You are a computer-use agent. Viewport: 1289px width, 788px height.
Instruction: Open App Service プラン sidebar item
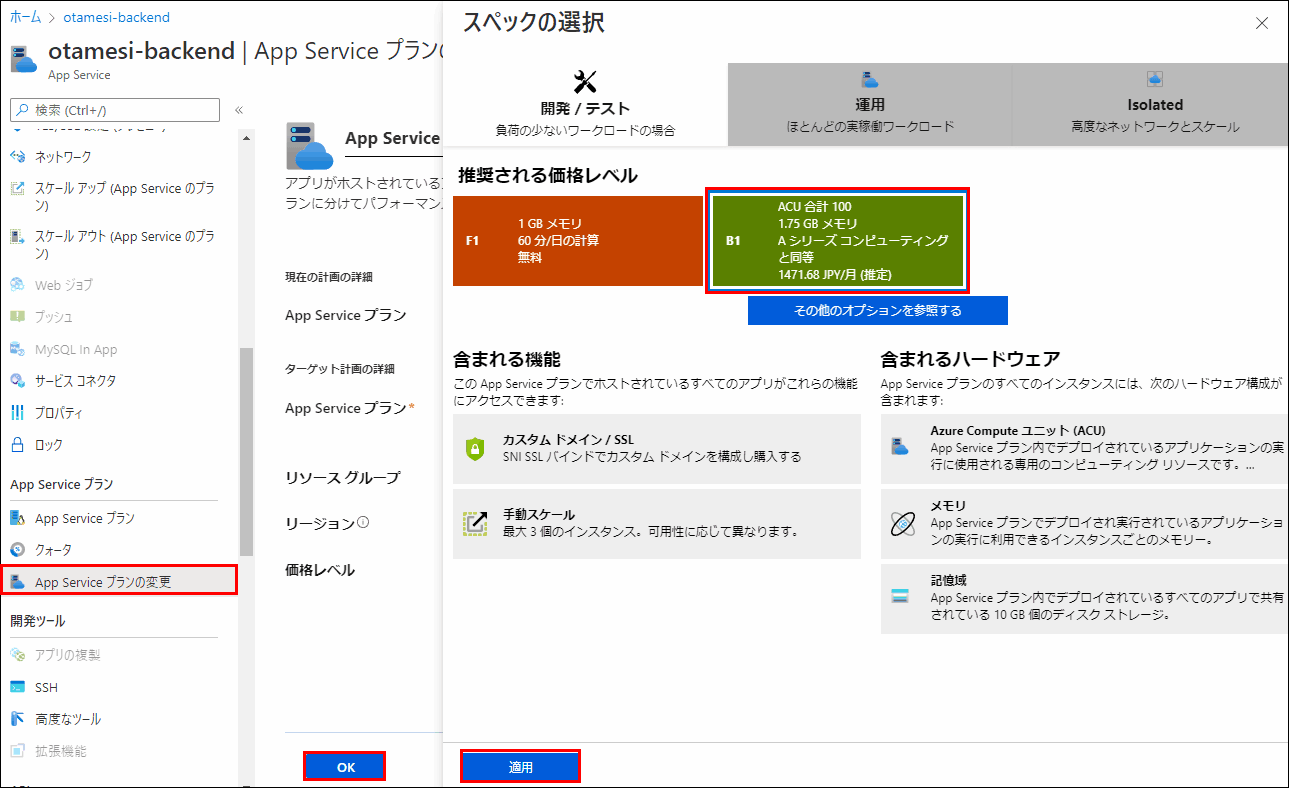click(x=84, y=518)
